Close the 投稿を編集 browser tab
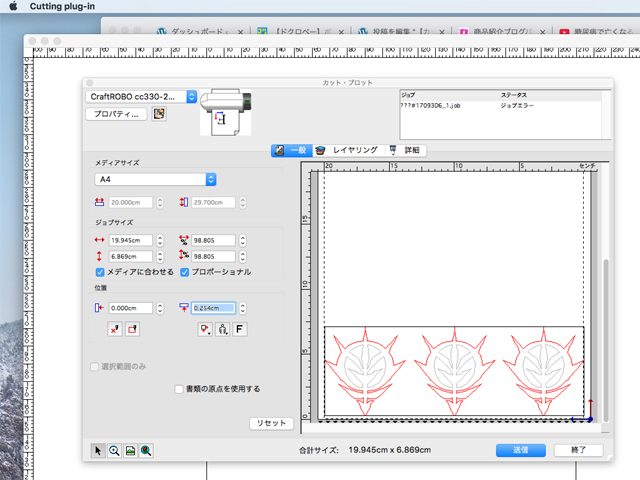 click(442, 32)
